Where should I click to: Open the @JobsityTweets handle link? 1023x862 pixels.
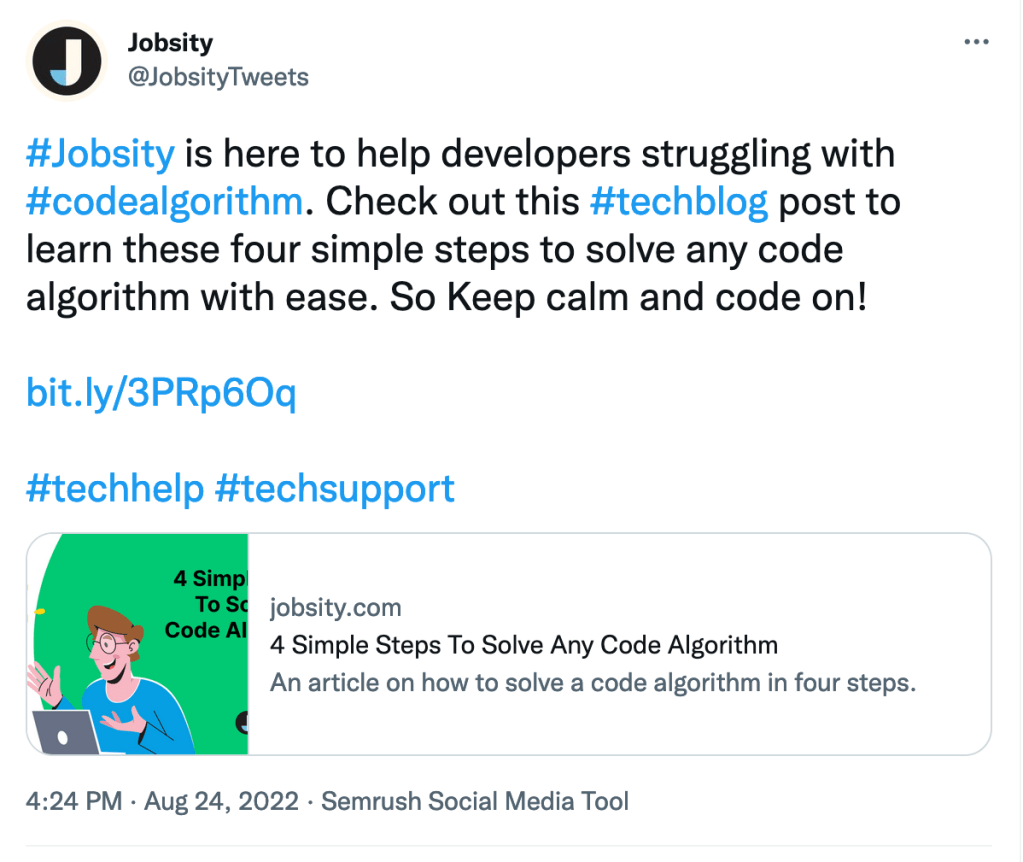pos(218,77)
